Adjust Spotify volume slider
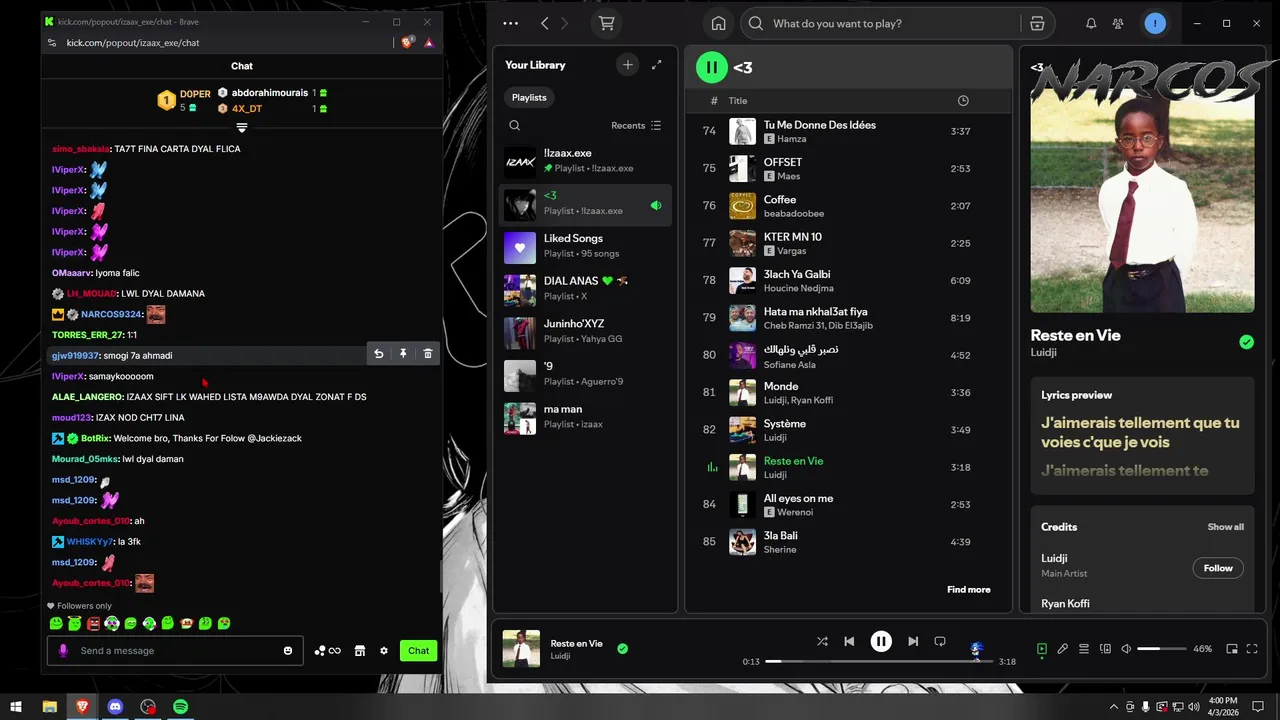 pyautogui.click(x=1161, y=649)
